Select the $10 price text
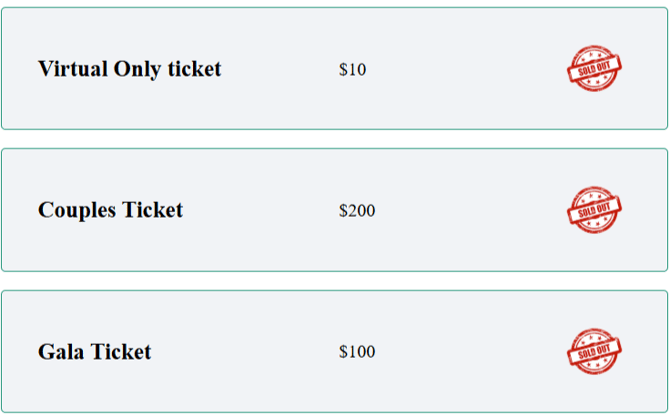The height and width of the screenshot is (415, 670). click(353, 70)
